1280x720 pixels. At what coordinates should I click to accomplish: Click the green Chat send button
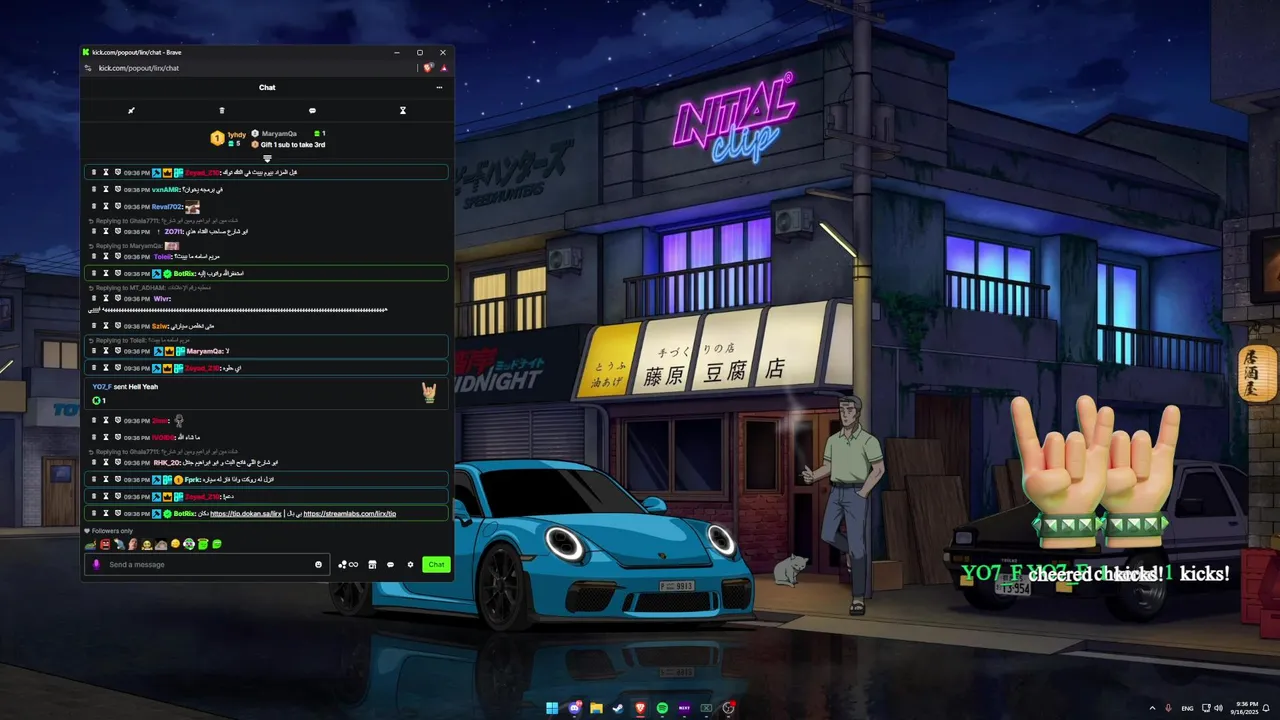click(436, 564)
